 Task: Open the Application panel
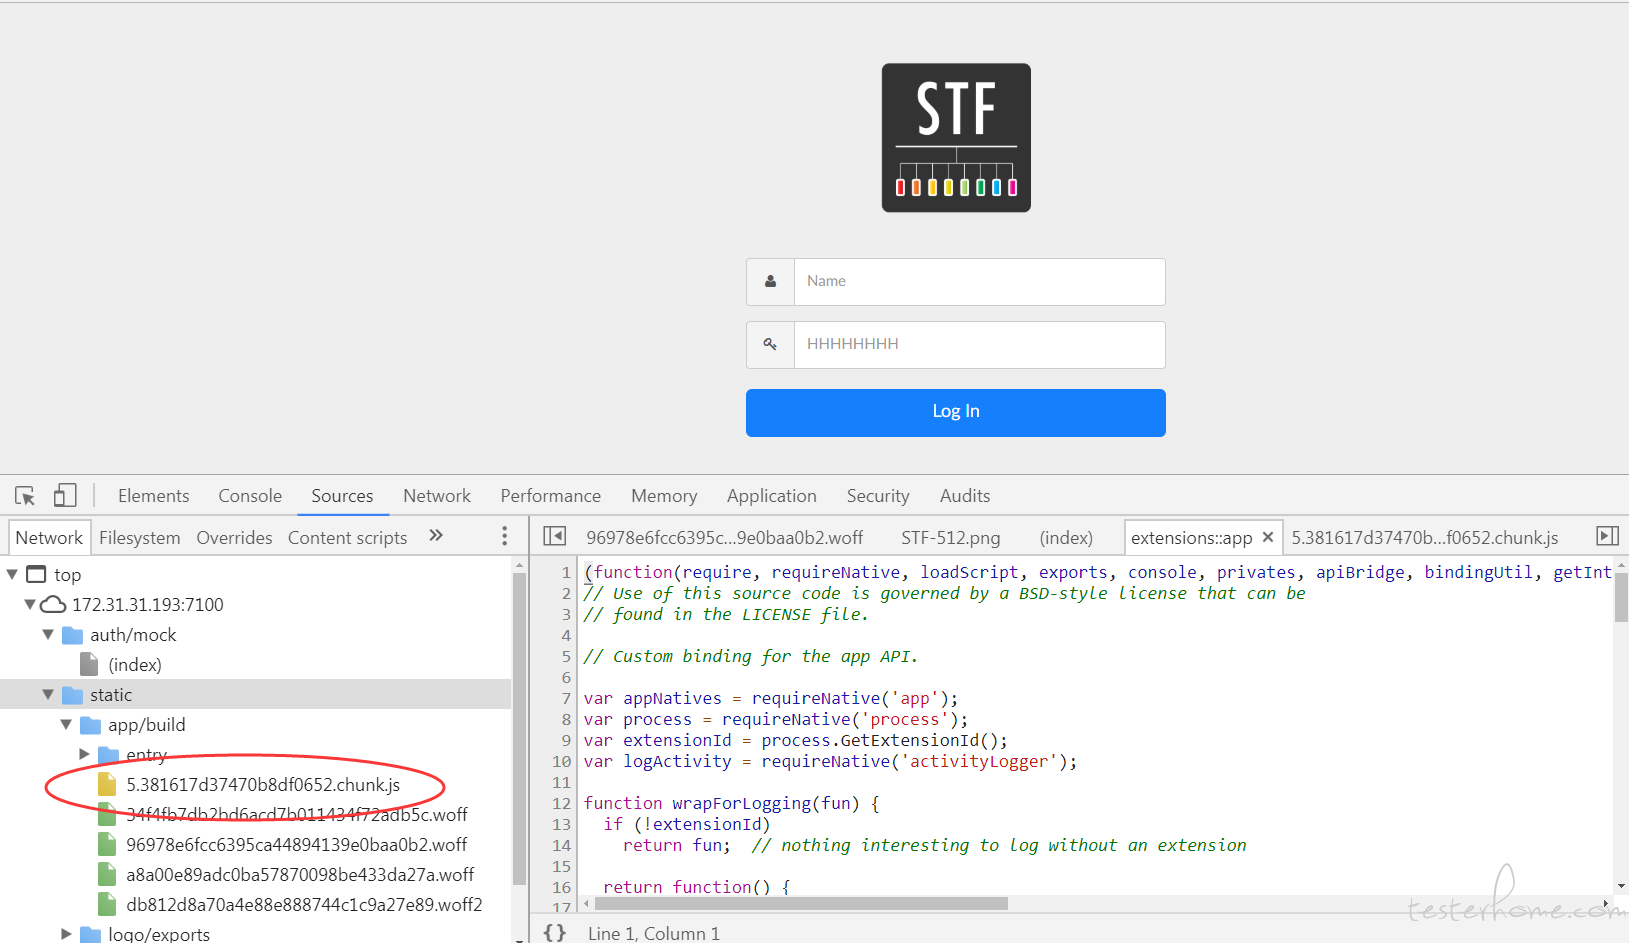click(772, 496)
